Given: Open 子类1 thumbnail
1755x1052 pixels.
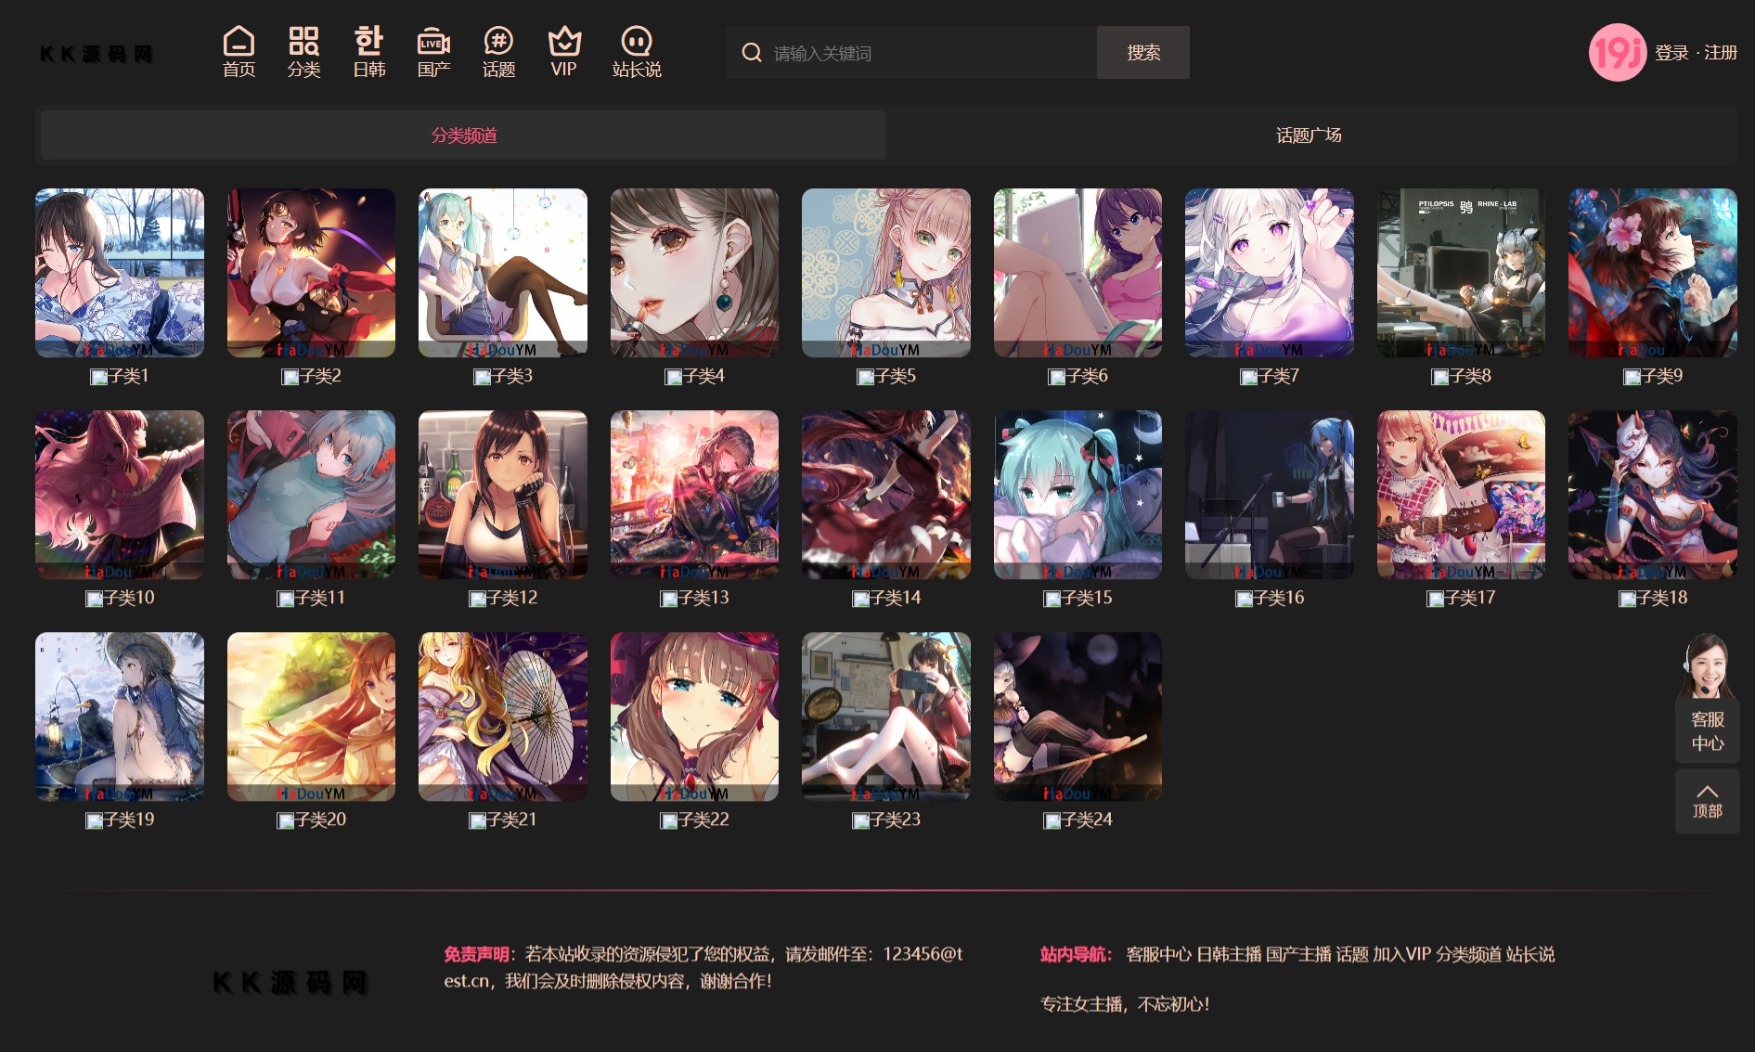Looking at the screenshot, I should coord(119,273).
